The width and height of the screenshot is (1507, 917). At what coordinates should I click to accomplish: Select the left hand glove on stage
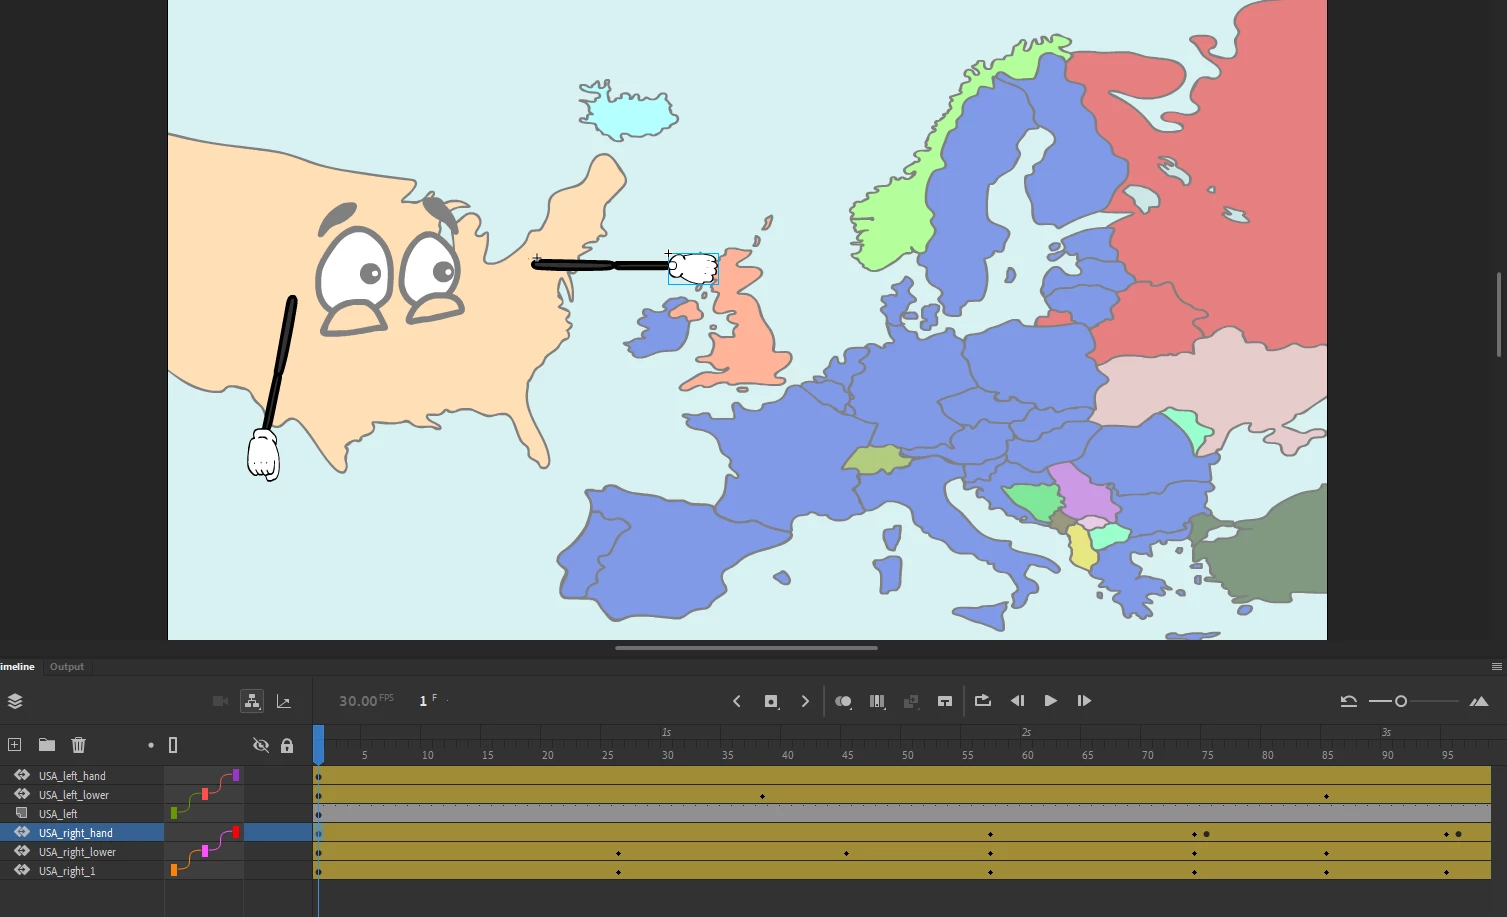263,455
